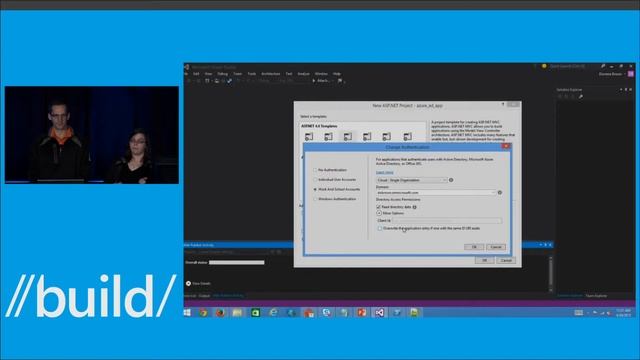Switch to the Web Publish Activity tab
This screenshot has width=640, height=360.
pos(229,296)
